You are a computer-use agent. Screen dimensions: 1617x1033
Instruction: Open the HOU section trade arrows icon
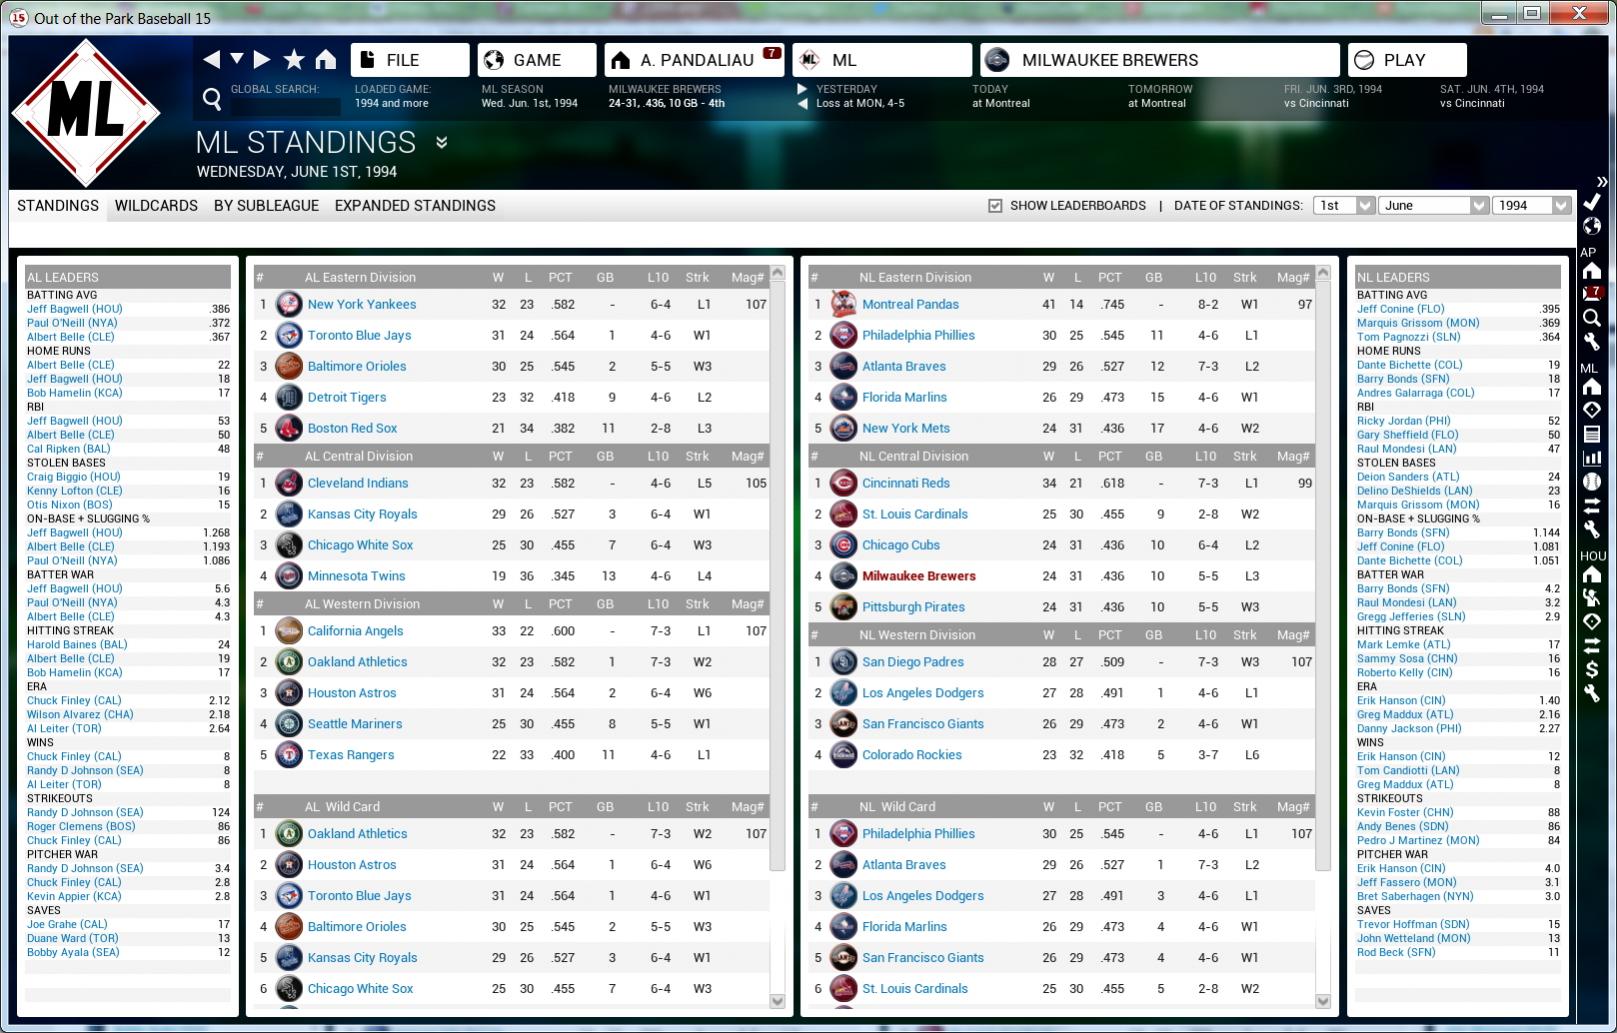click(1591, 645)
